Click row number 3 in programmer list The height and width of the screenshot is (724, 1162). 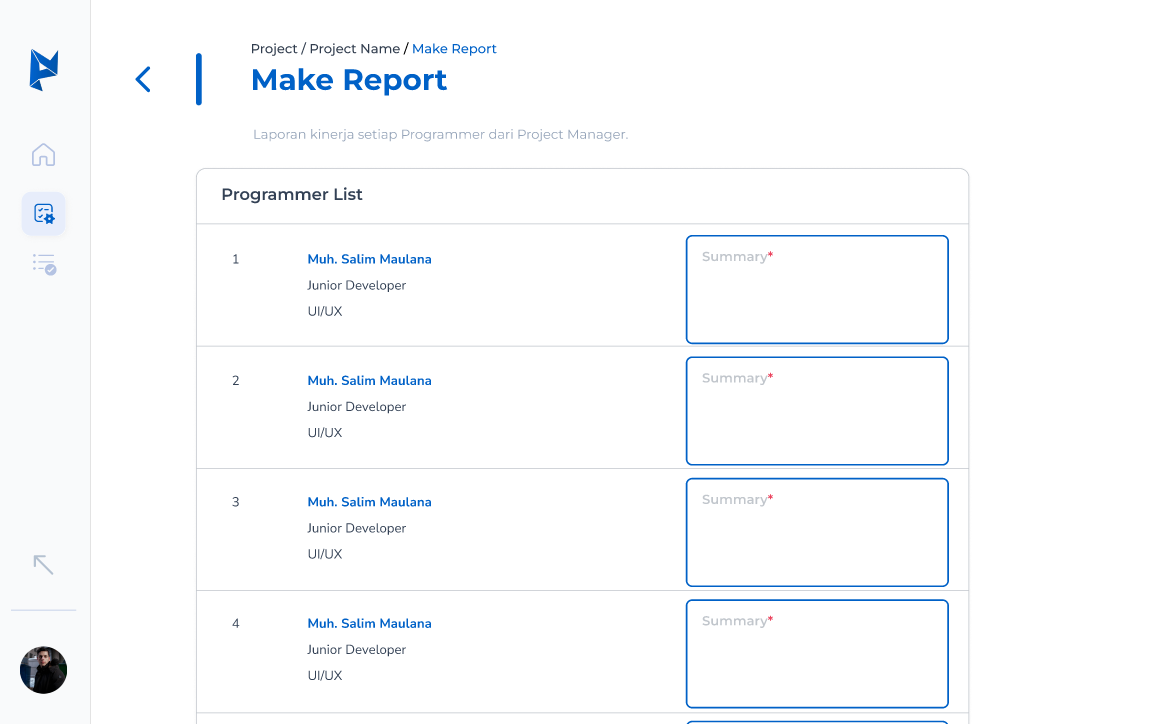click(x=236, y=502)
